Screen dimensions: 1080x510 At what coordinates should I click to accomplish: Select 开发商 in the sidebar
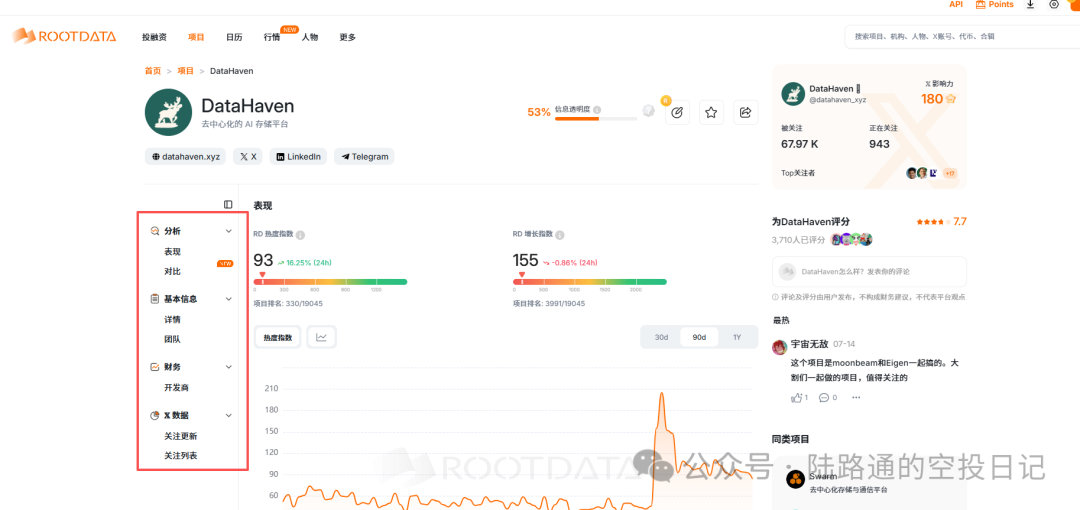[x=176, y=388]
